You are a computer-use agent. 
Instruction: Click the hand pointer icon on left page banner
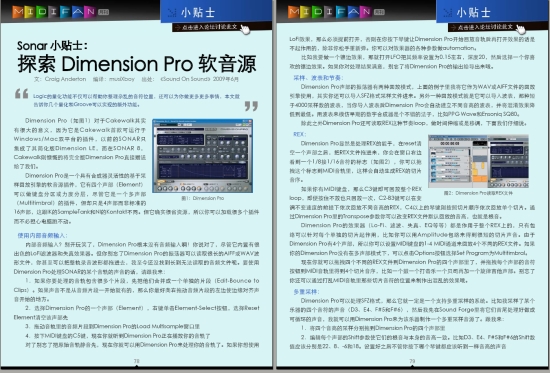245,29
